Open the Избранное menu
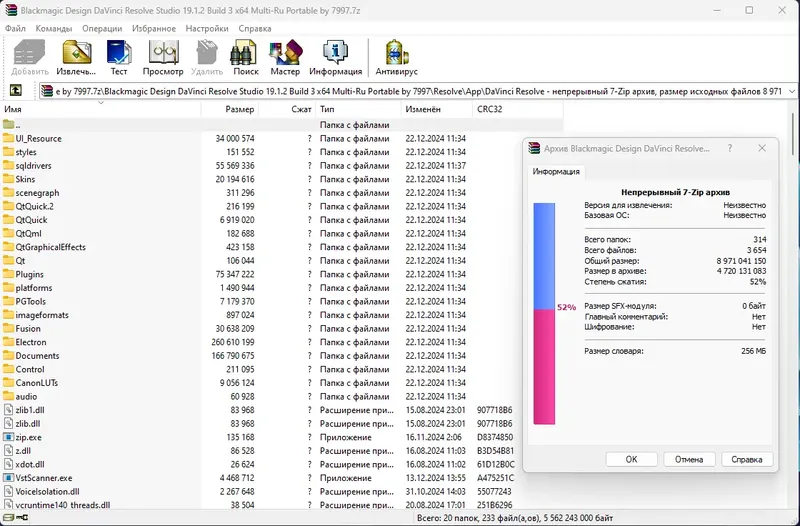The image size is (800, 526). point(154,29)
